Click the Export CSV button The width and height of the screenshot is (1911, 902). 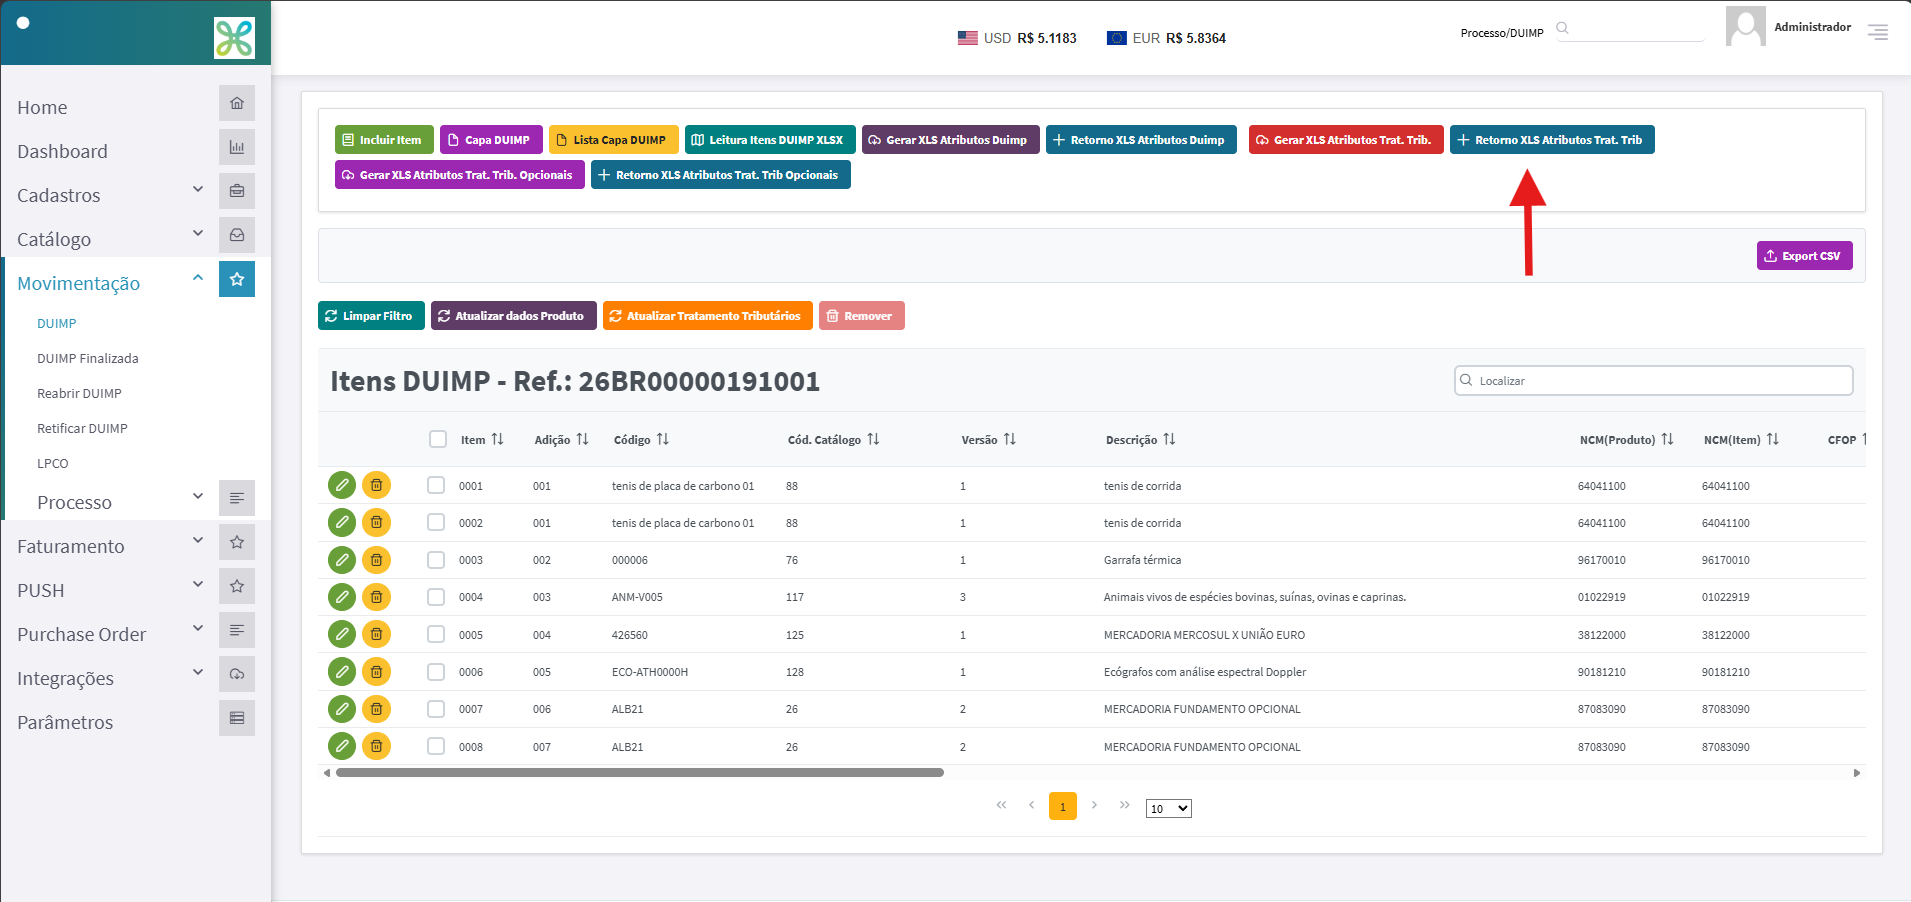(x=1804, y=256)
